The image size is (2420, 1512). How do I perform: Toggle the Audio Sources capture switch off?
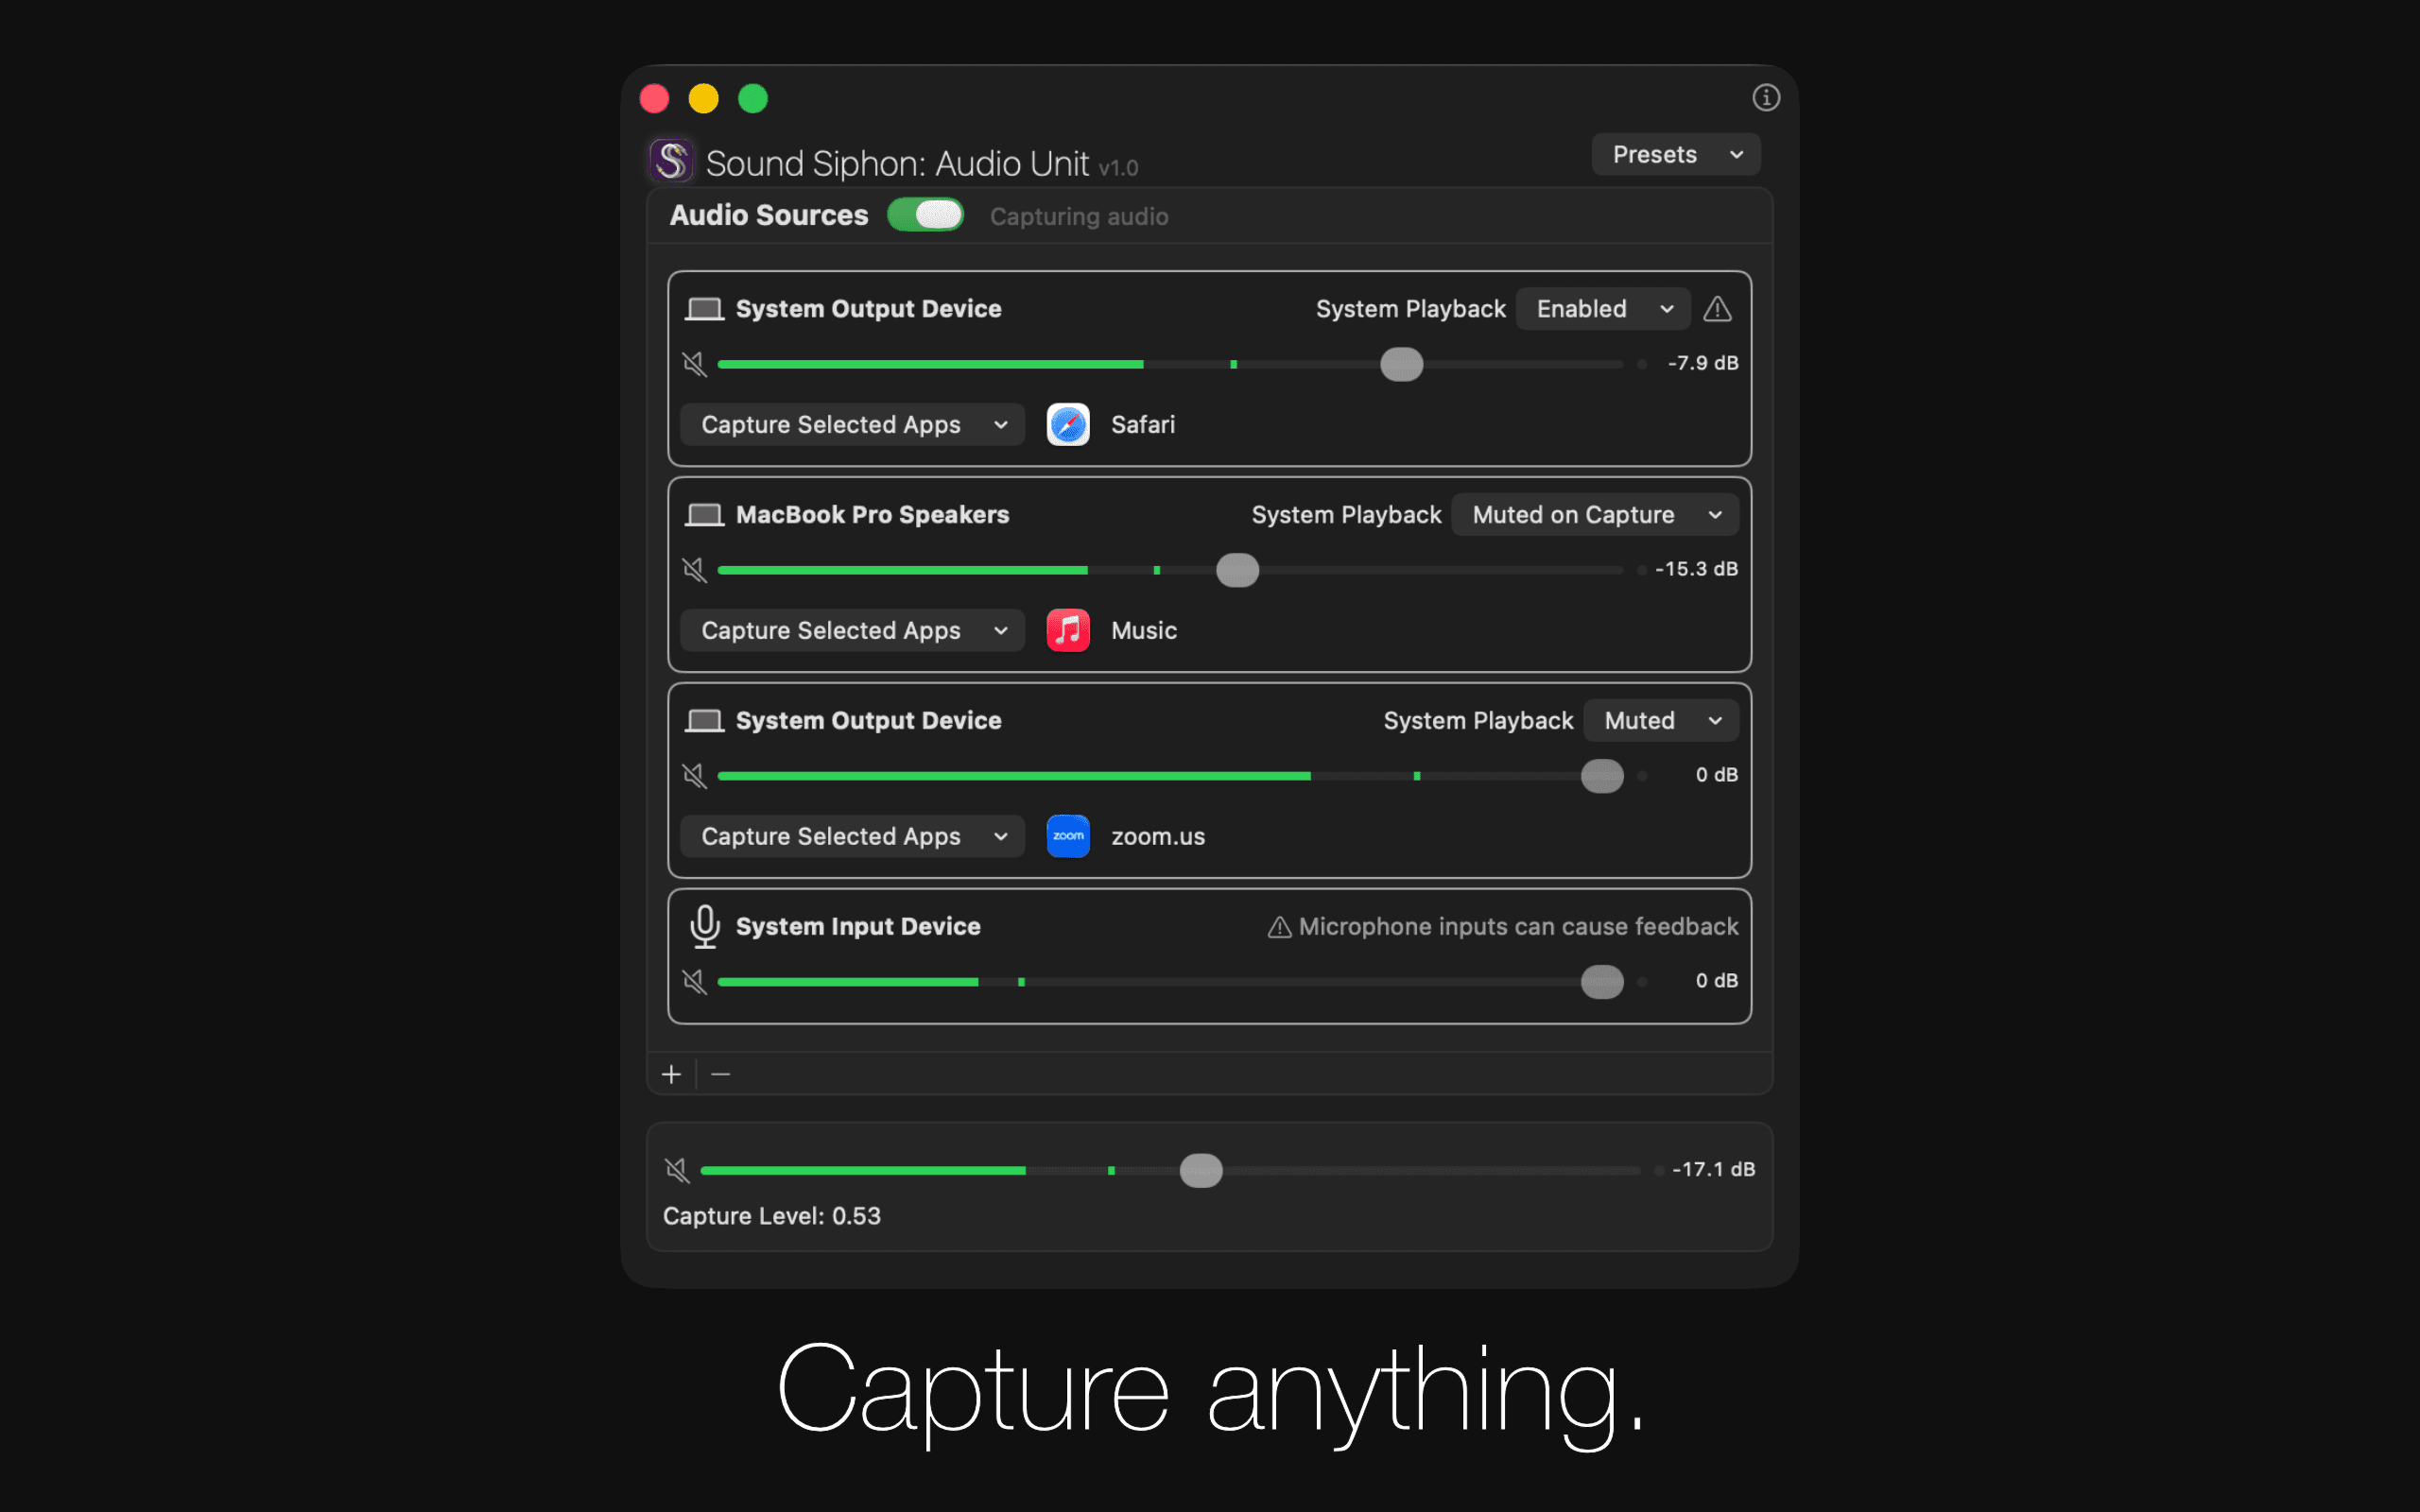925,214
